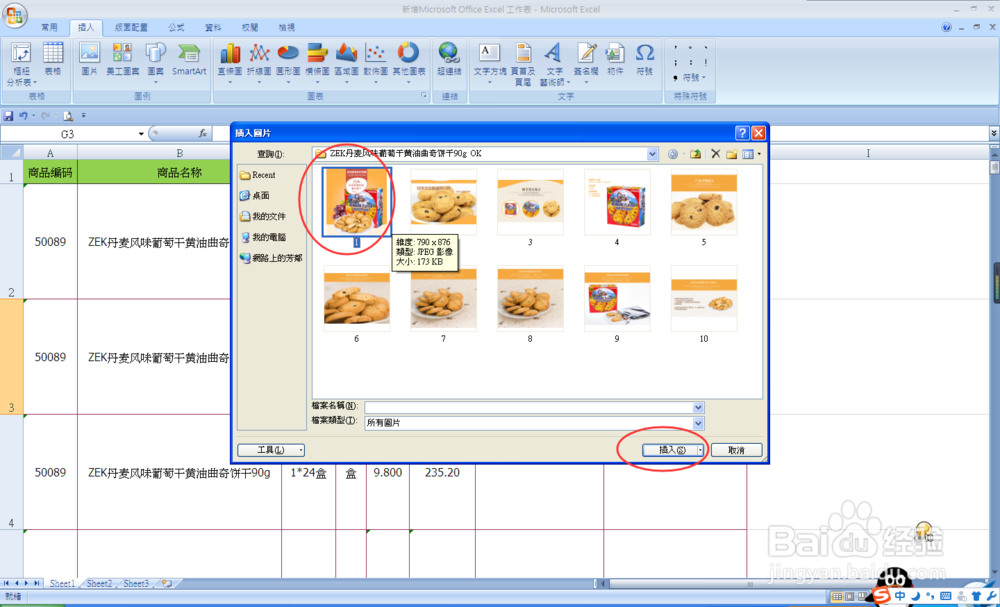The image size is (1000, 607).
Task: Open the special symbols (符號) dropdown
Action: 694,78
